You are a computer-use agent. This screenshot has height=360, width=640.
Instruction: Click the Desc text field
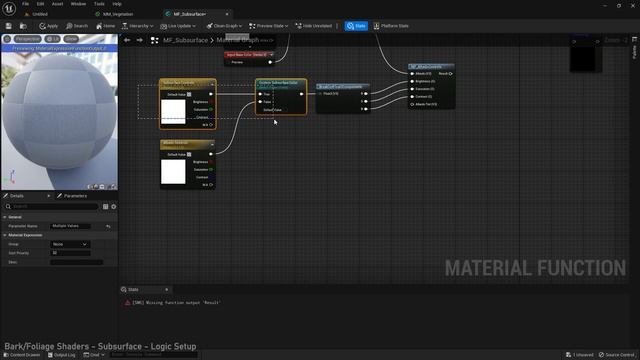tap(77, 262)
